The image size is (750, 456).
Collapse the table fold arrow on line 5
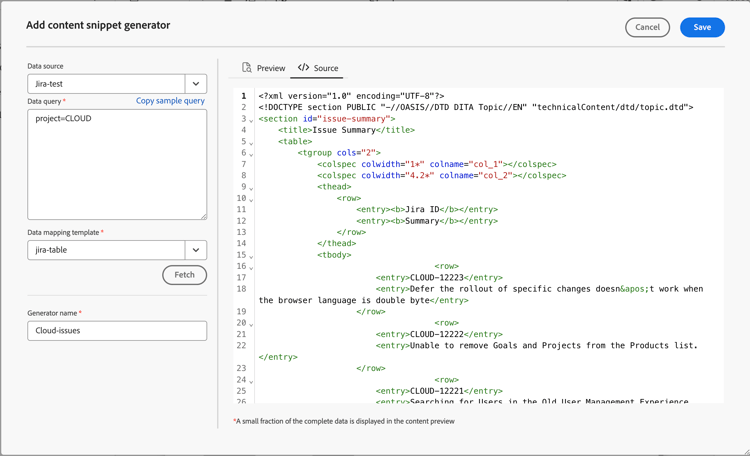(x=251, y=143)
